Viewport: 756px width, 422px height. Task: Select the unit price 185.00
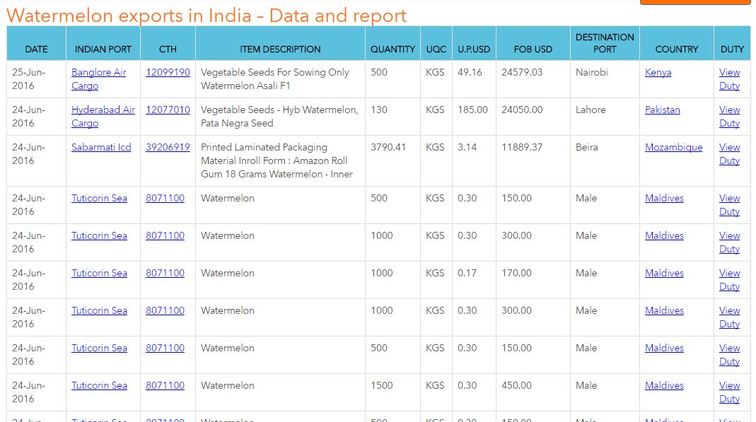click(472, 110)
